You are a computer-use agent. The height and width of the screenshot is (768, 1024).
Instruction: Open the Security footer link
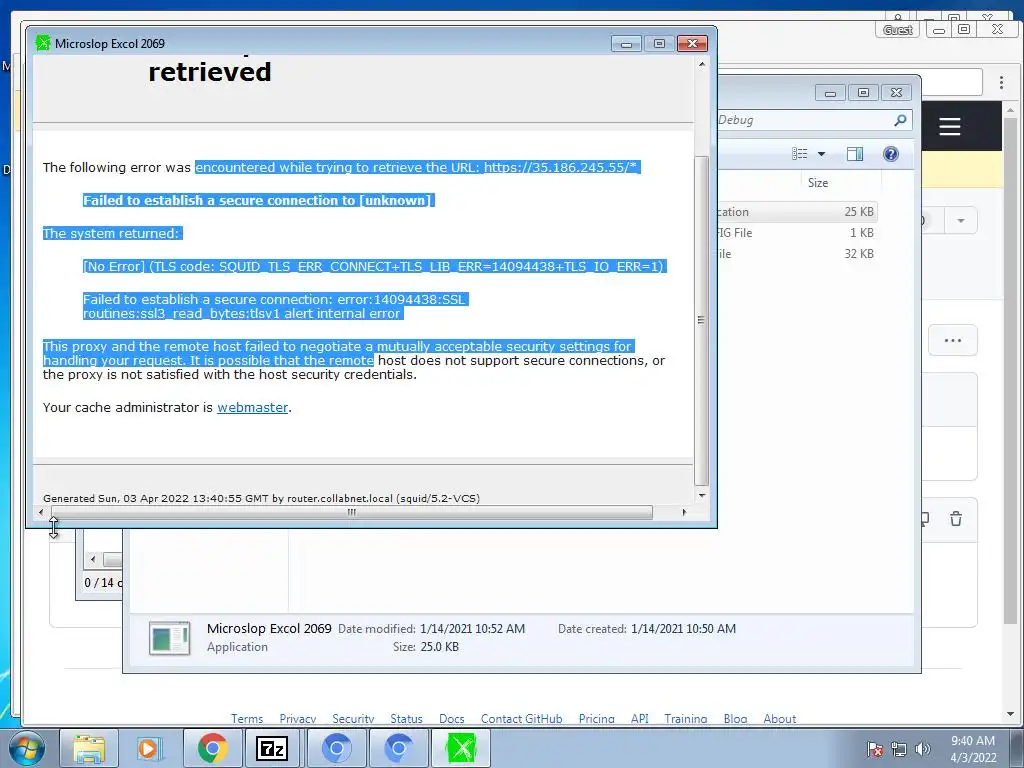353,718
